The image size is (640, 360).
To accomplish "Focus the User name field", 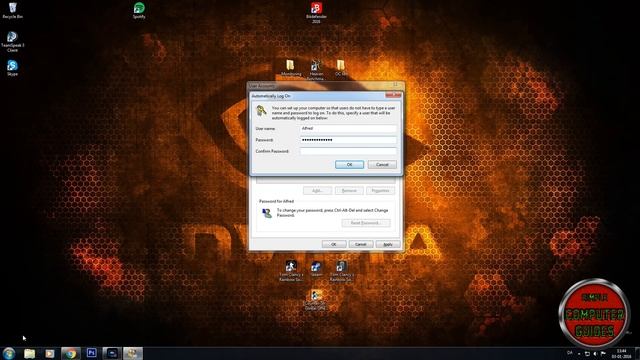I will click(x=348, y=129).
